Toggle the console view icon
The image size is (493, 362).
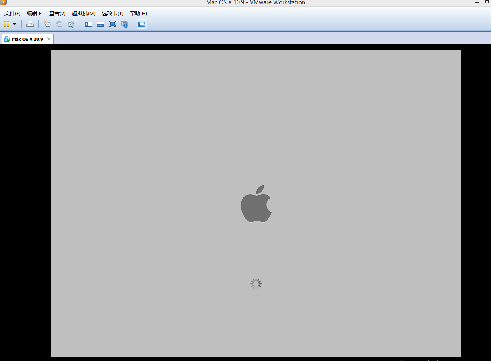pos(142,24)
